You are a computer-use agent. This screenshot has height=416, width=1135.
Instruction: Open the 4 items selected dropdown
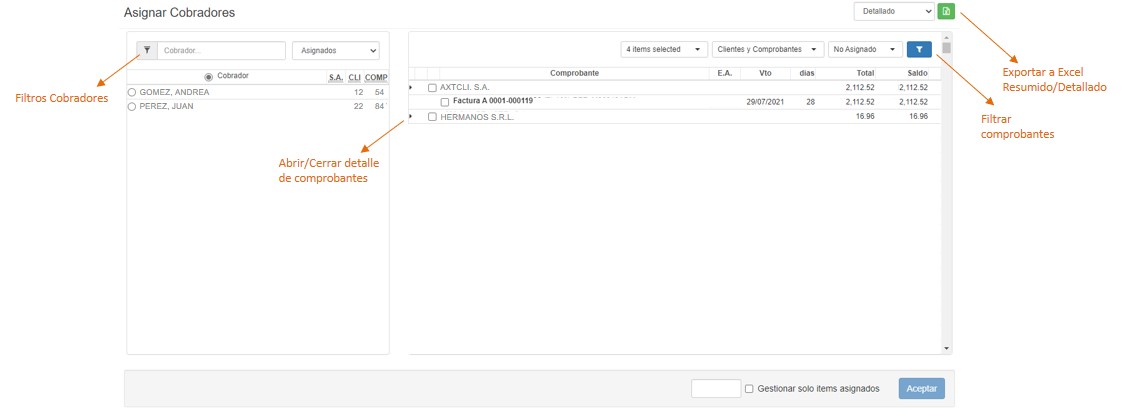pos(664,49)
